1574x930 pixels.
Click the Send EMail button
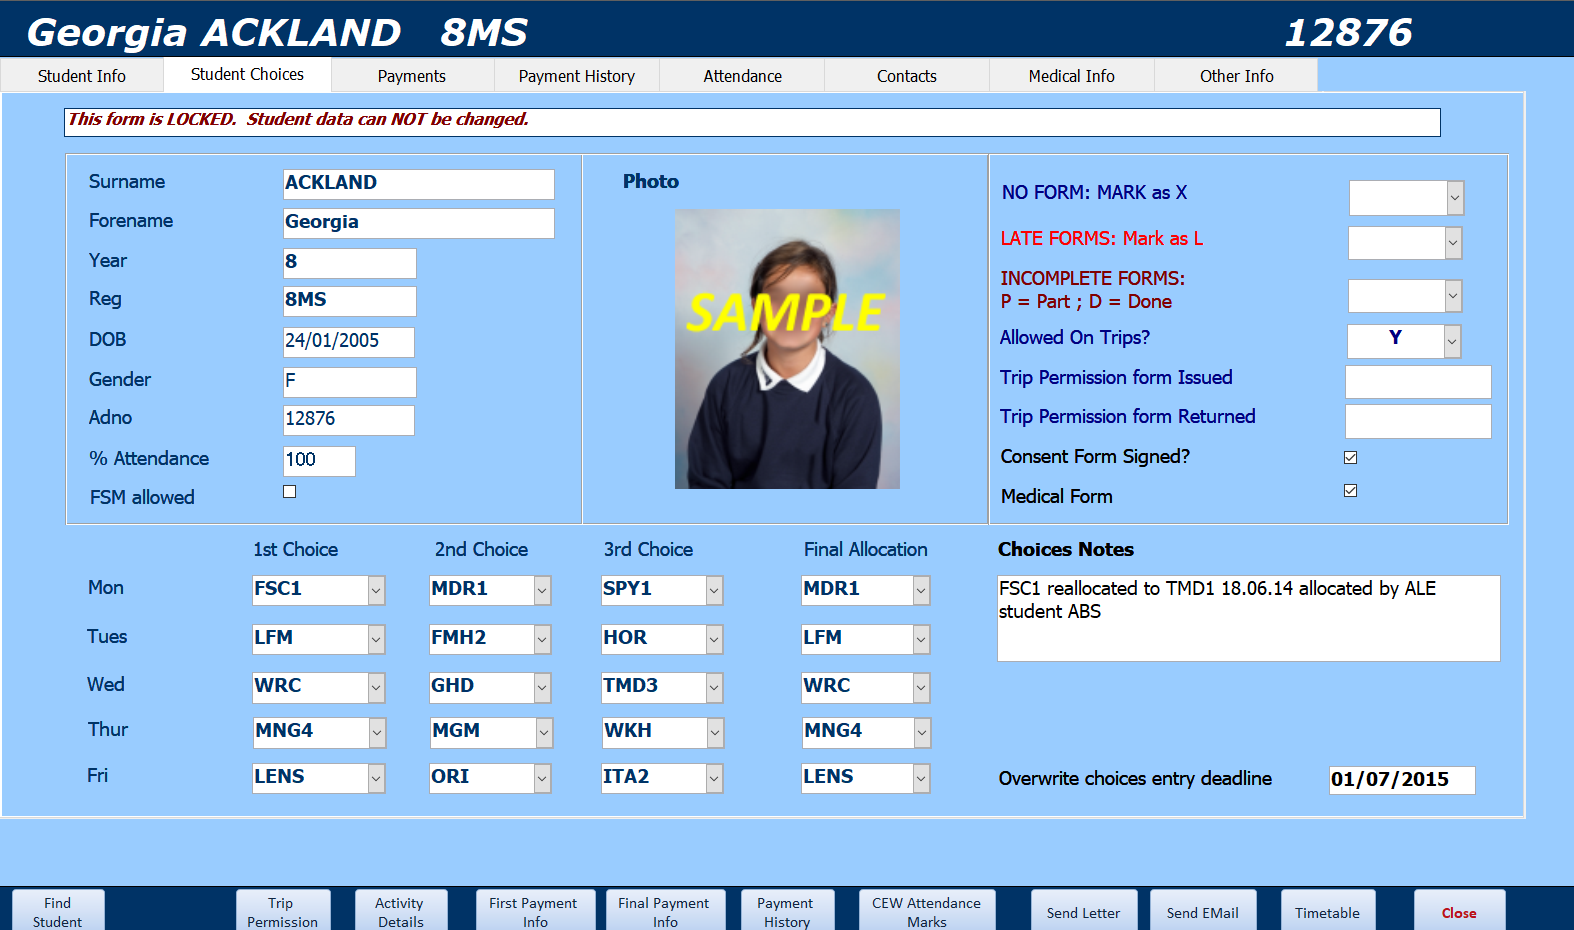click(1203, 911)
